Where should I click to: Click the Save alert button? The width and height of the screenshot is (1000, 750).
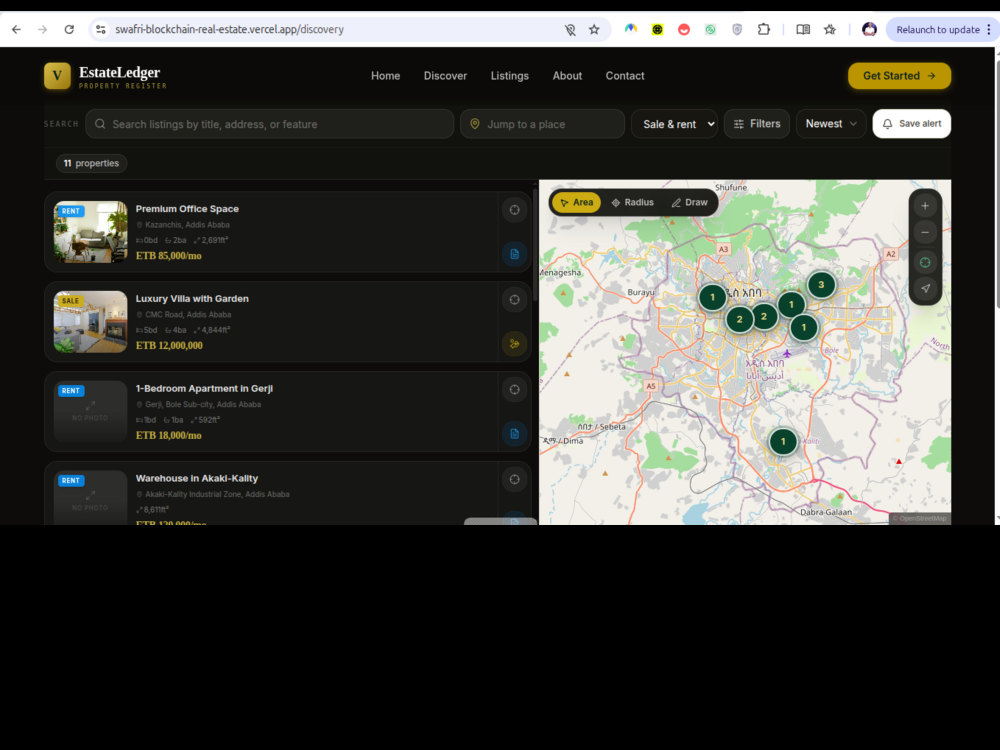pos(911,124)
